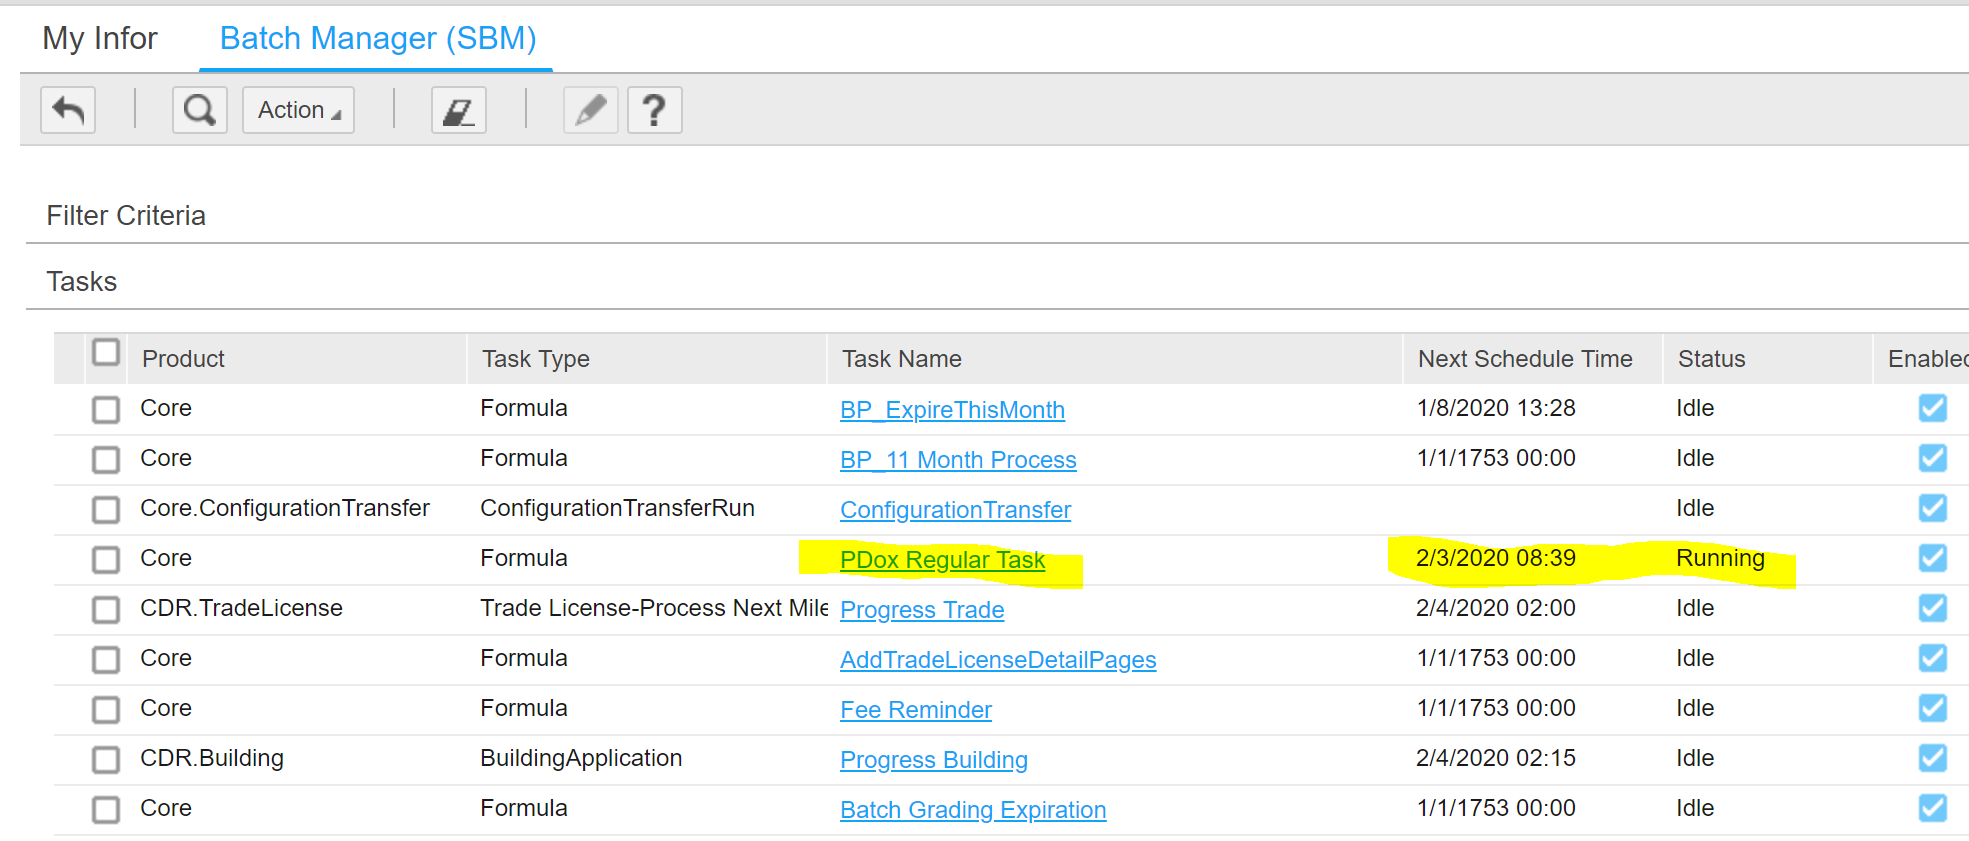1969x841 pixels.
Task: Expand the Filter Criteria section
Action: pyautogui.click(x=126, y=216)
